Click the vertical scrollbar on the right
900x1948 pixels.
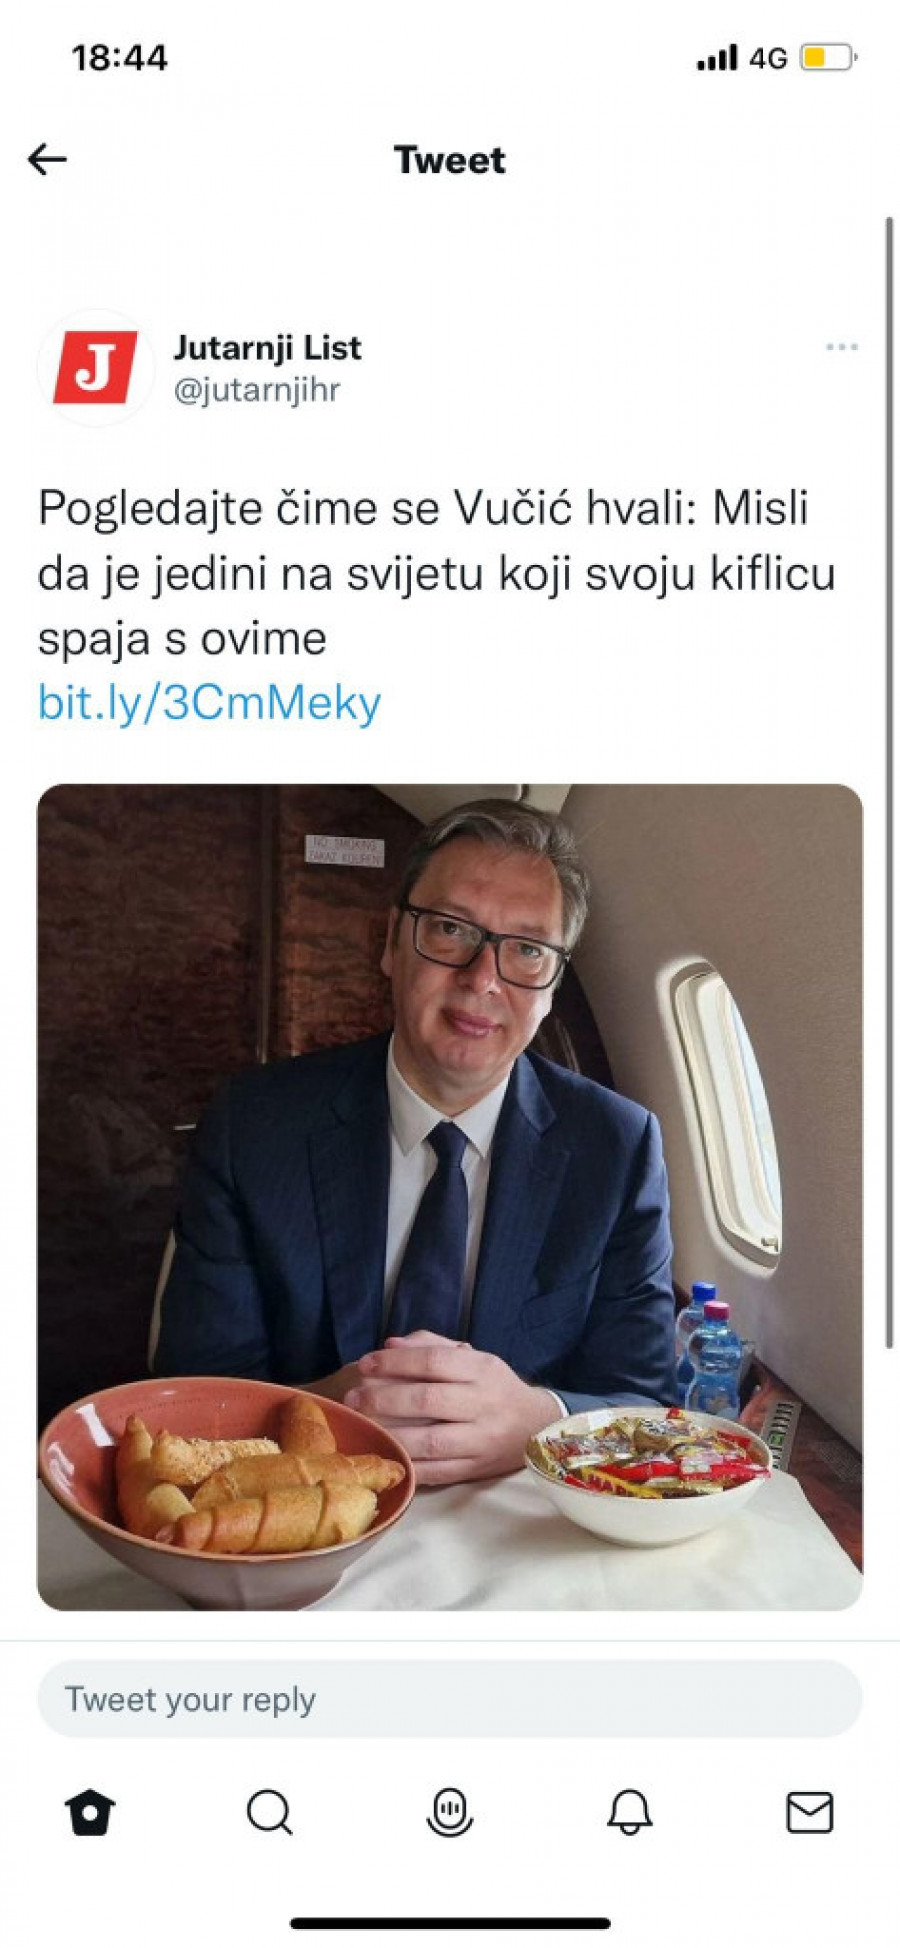point(889,782)
